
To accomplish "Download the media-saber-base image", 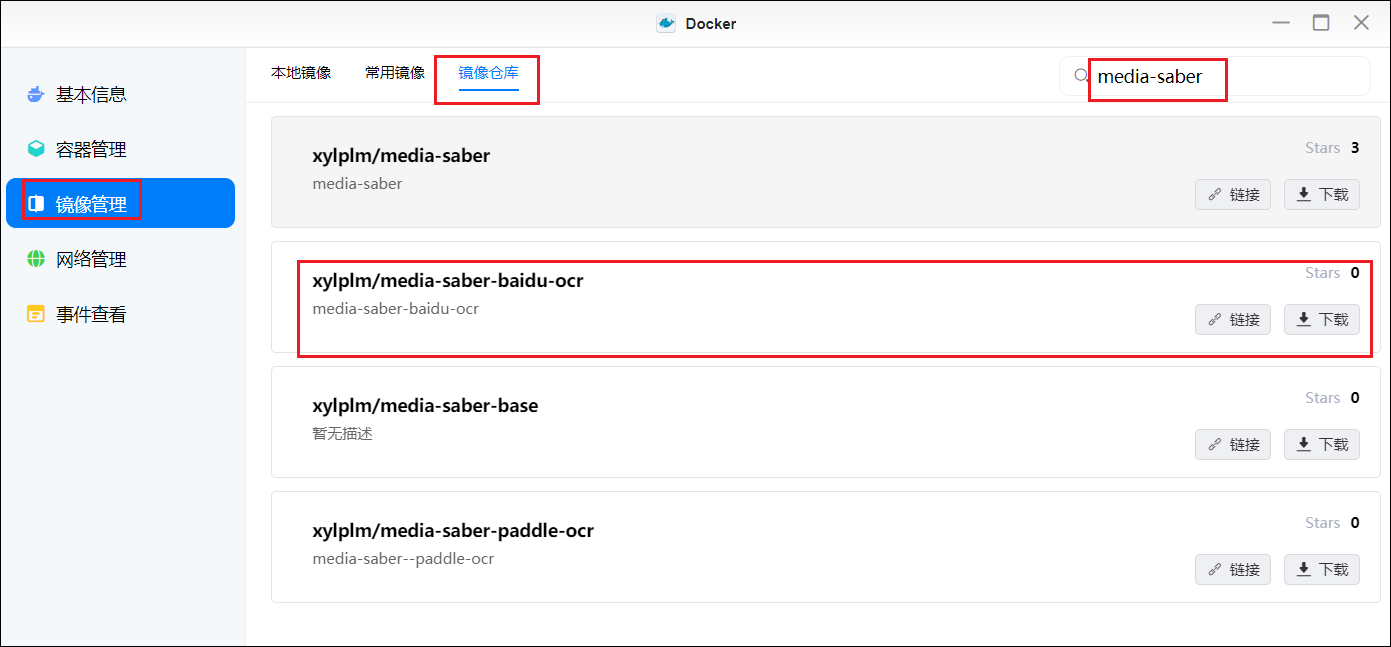I will (1321, 445).
